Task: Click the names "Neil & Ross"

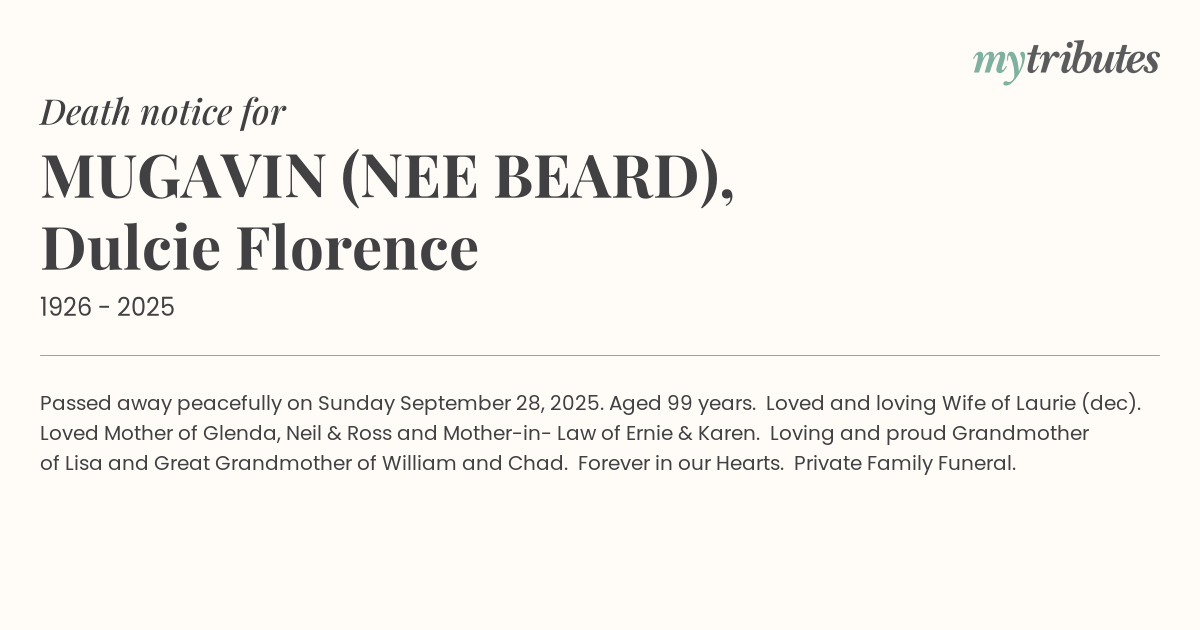Action: (339, 434)
